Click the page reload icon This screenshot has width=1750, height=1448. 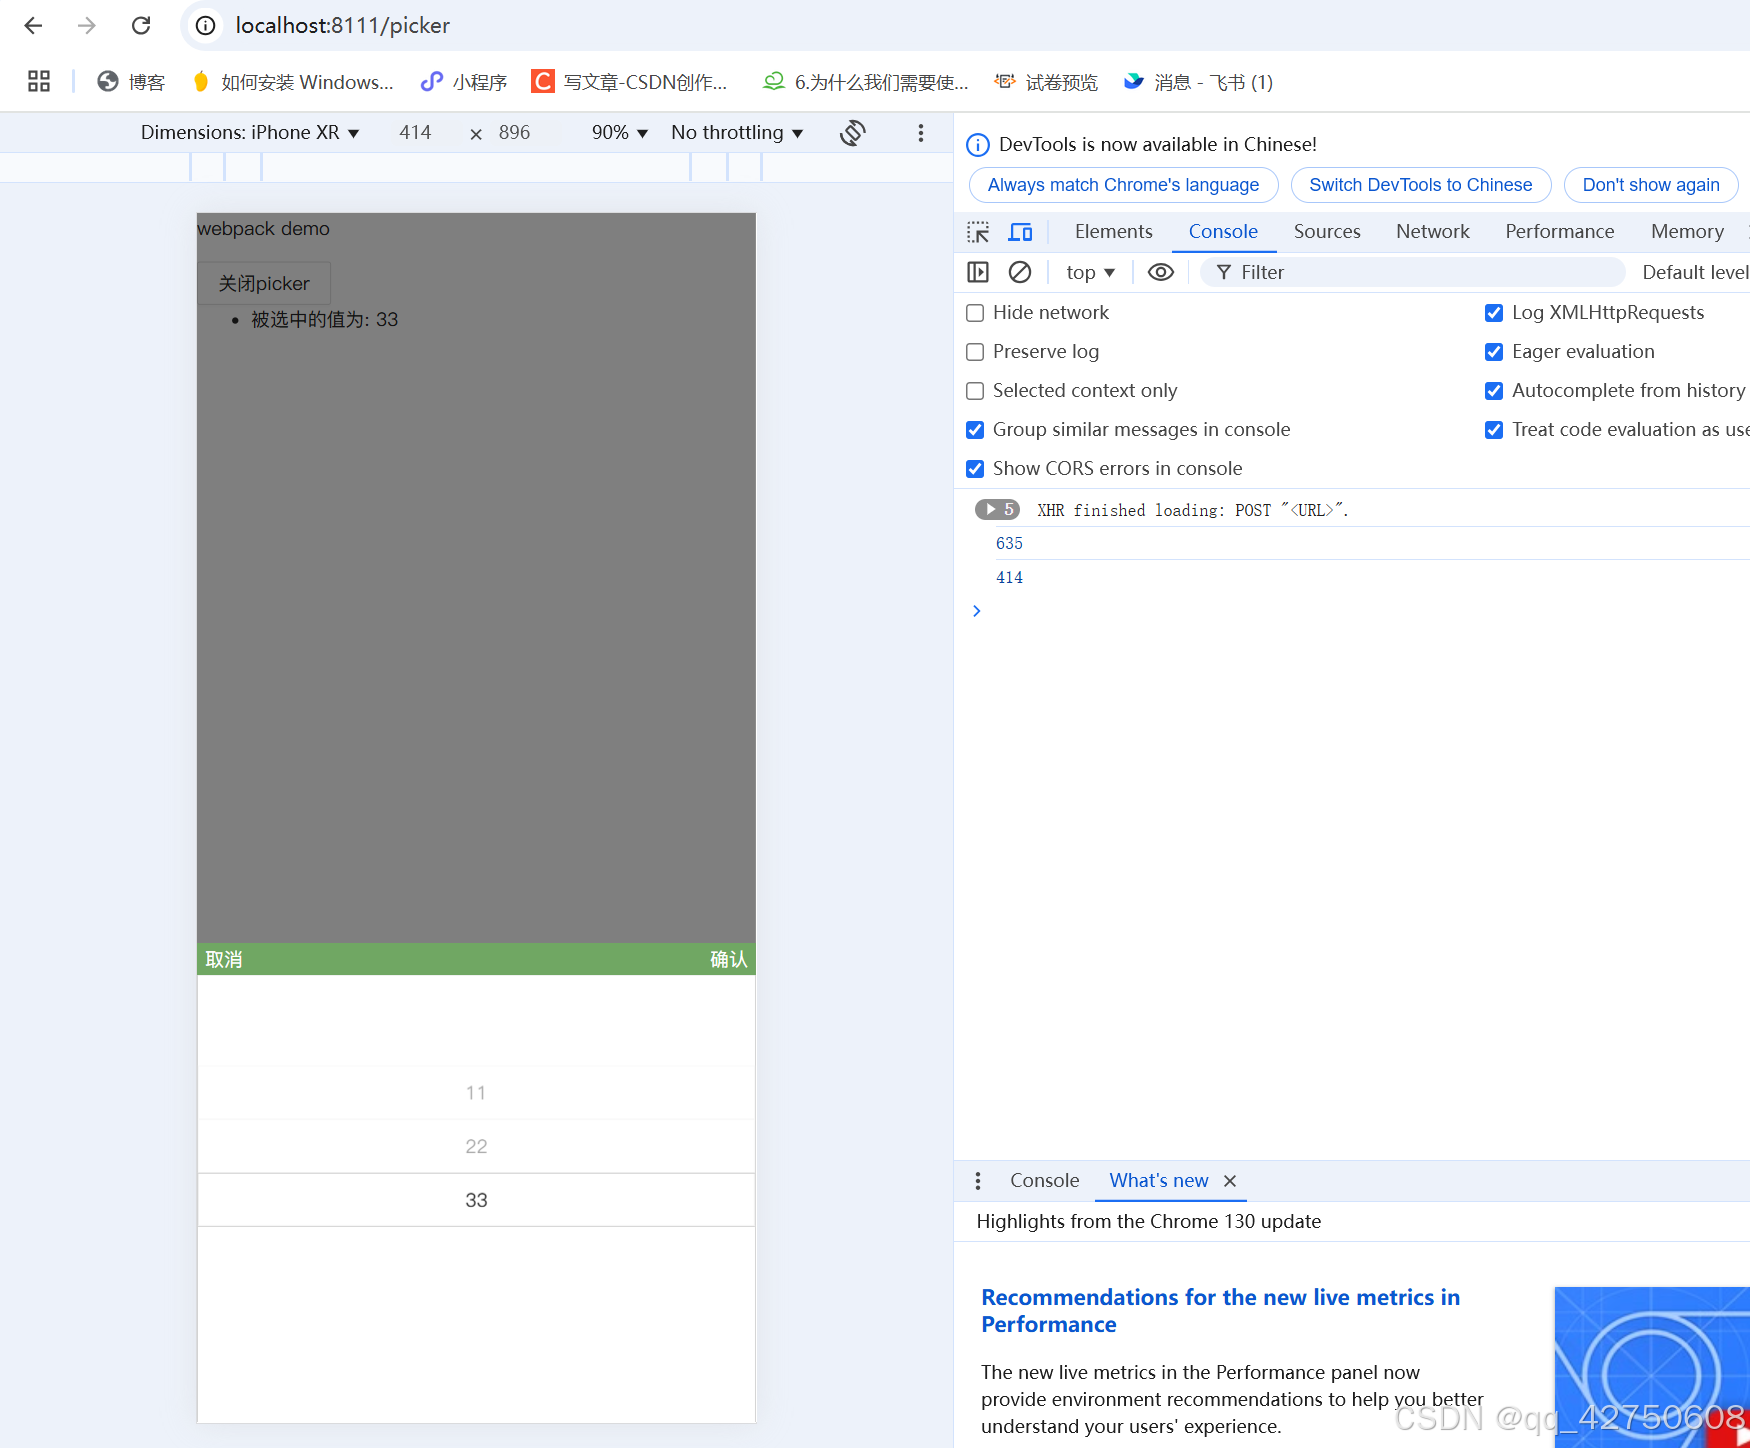141,25
